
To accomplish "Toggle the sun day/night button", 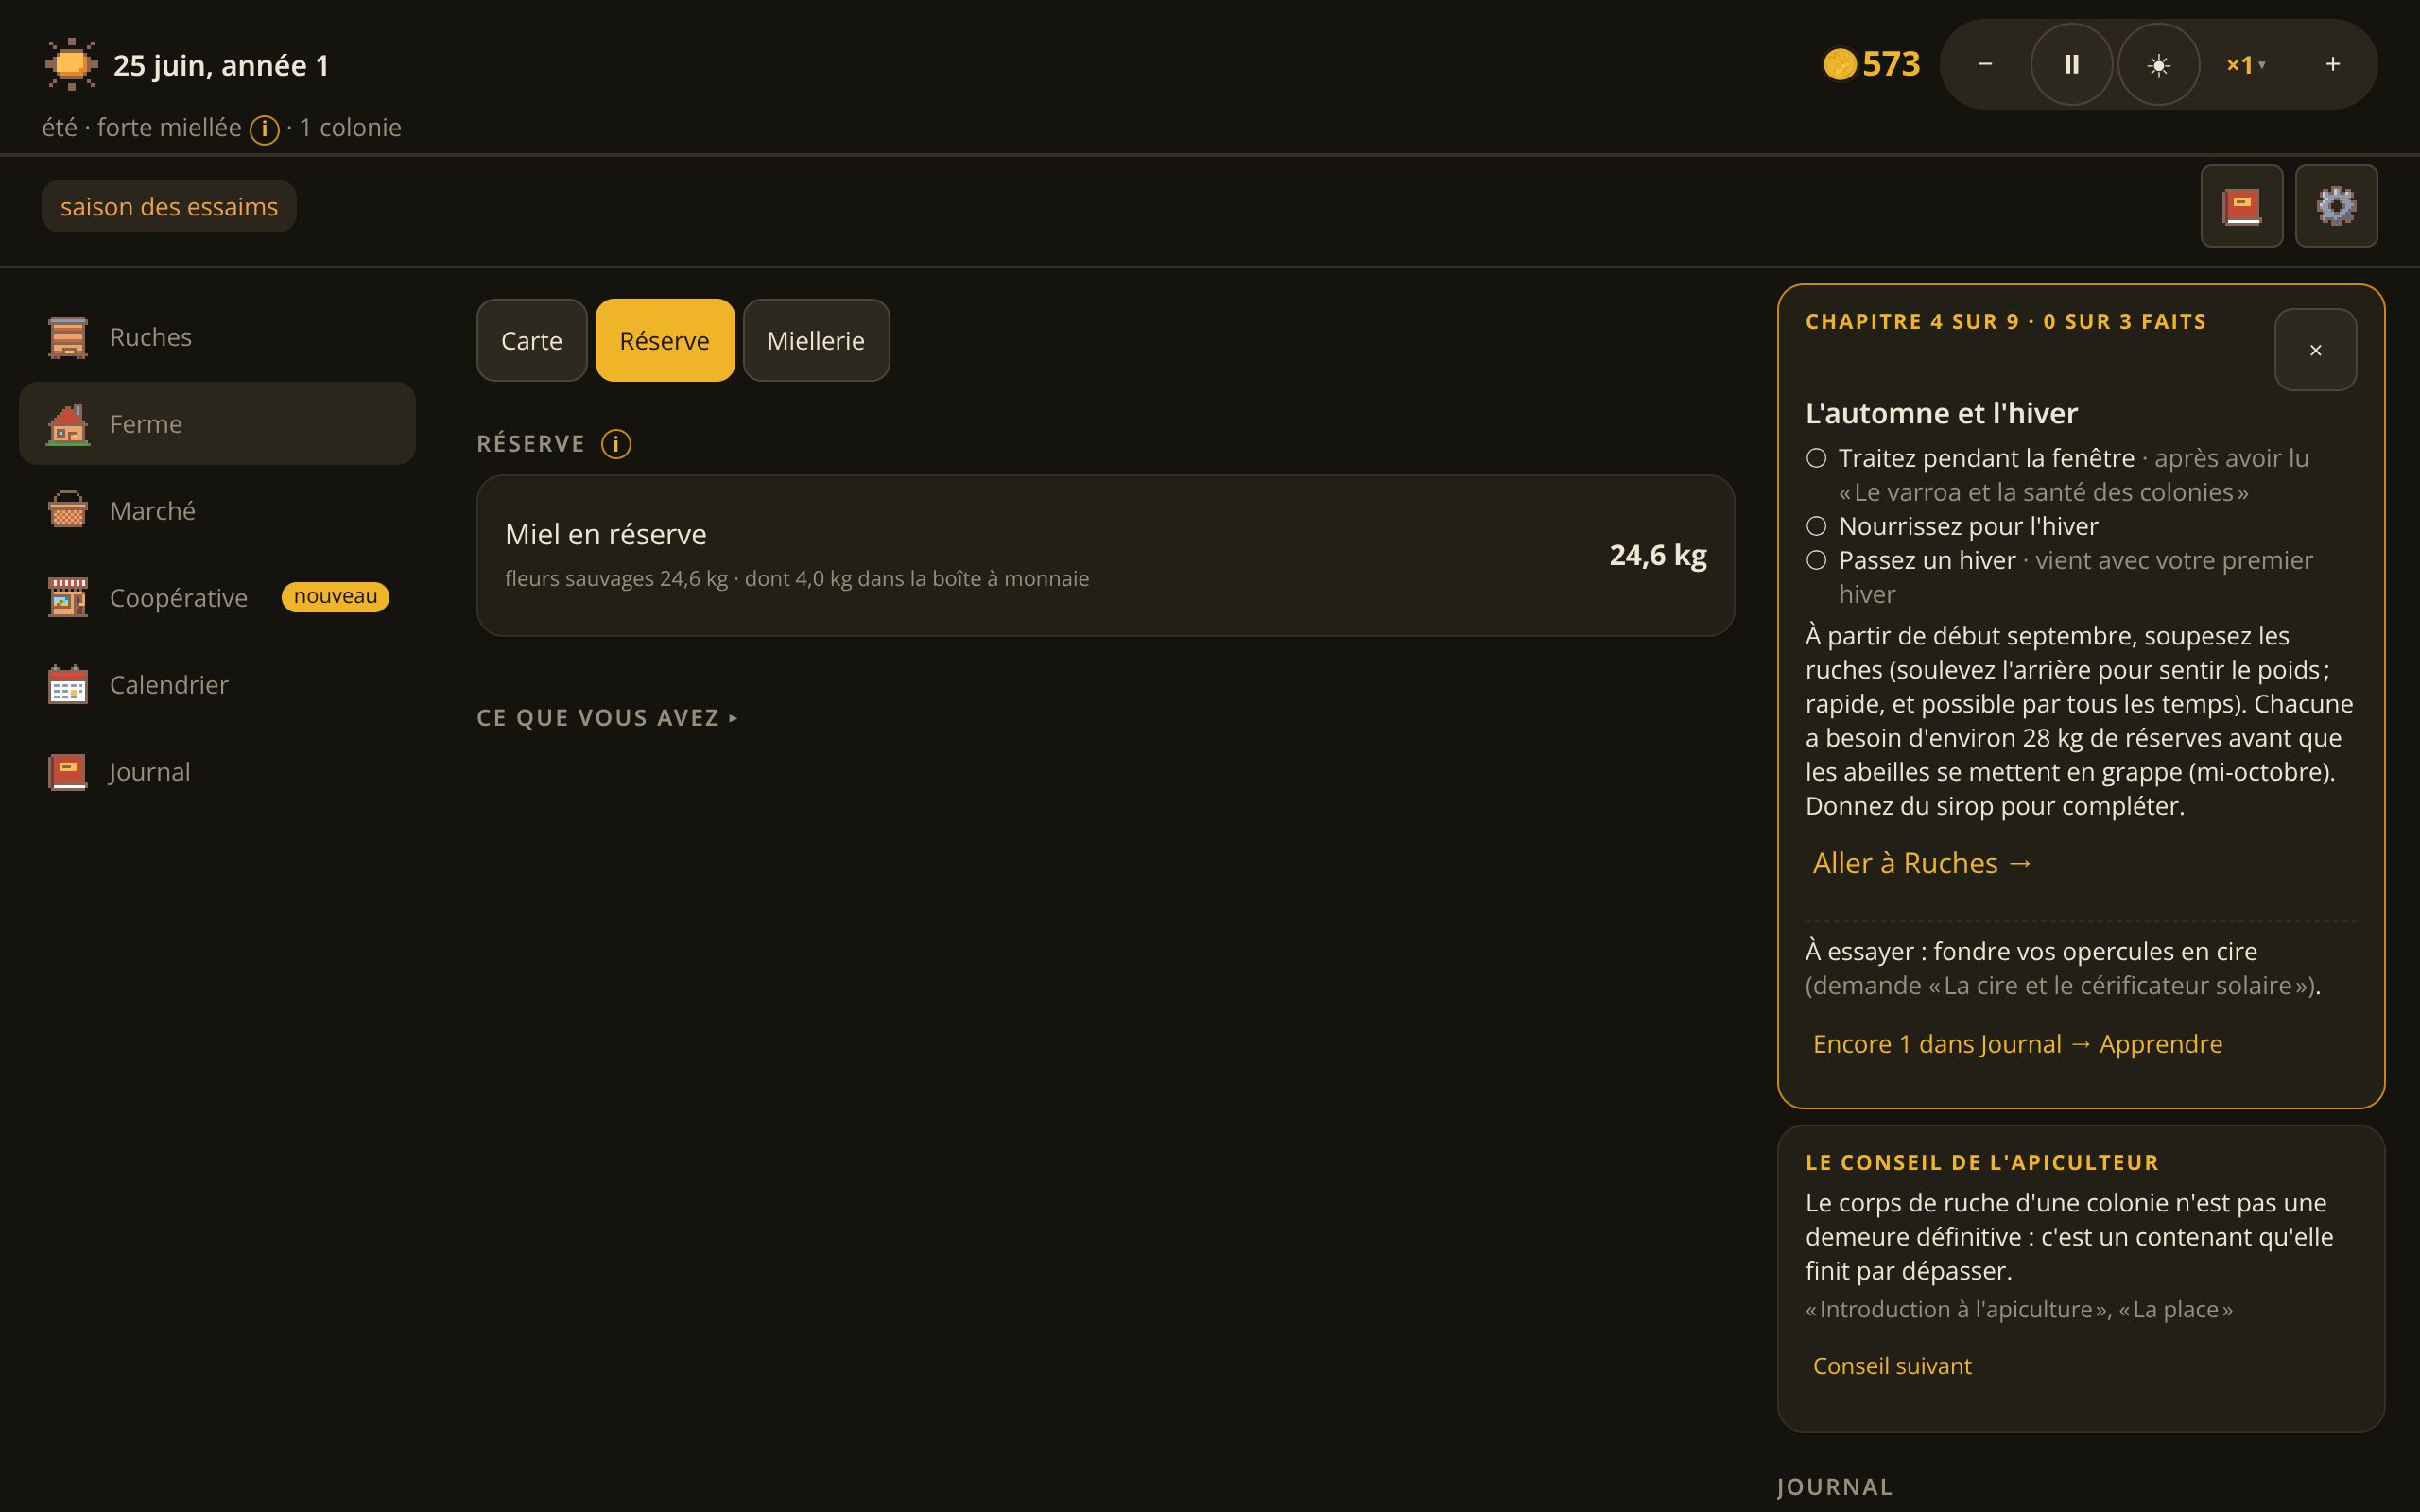I will [2159, 65].
